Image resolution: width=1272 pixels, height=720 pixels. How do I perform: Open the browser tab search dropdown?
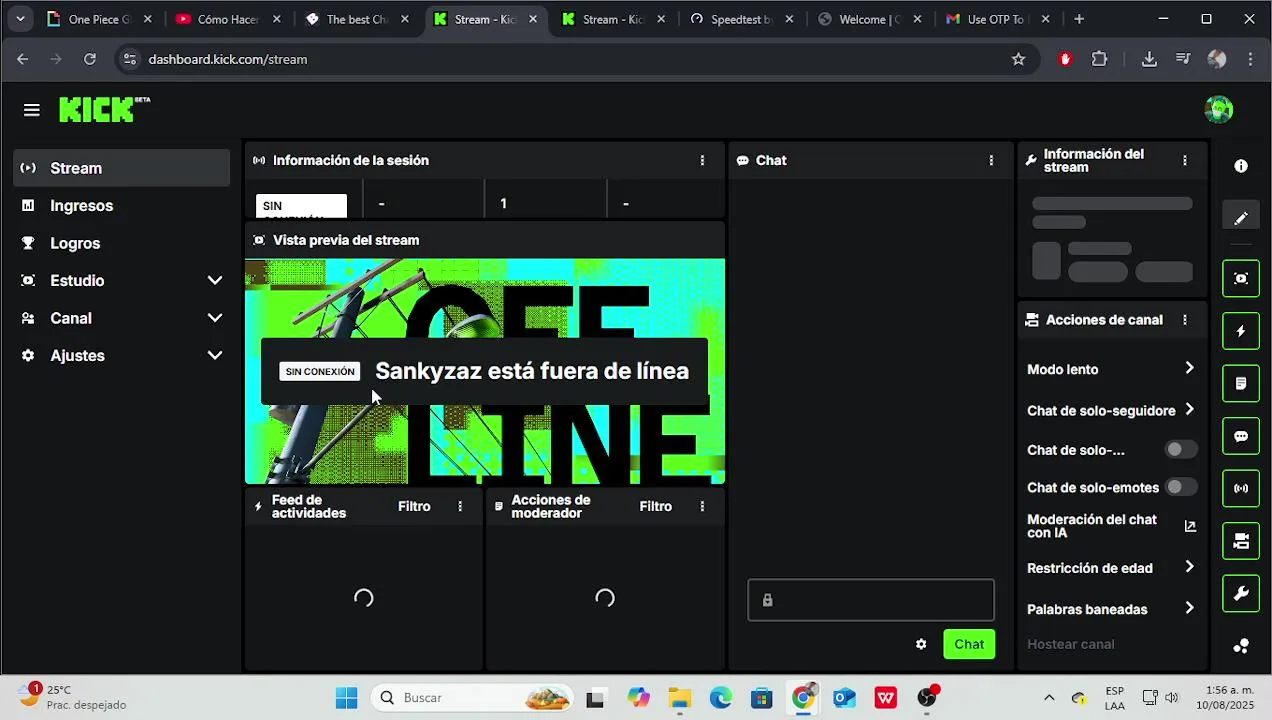tap(20, 19)
